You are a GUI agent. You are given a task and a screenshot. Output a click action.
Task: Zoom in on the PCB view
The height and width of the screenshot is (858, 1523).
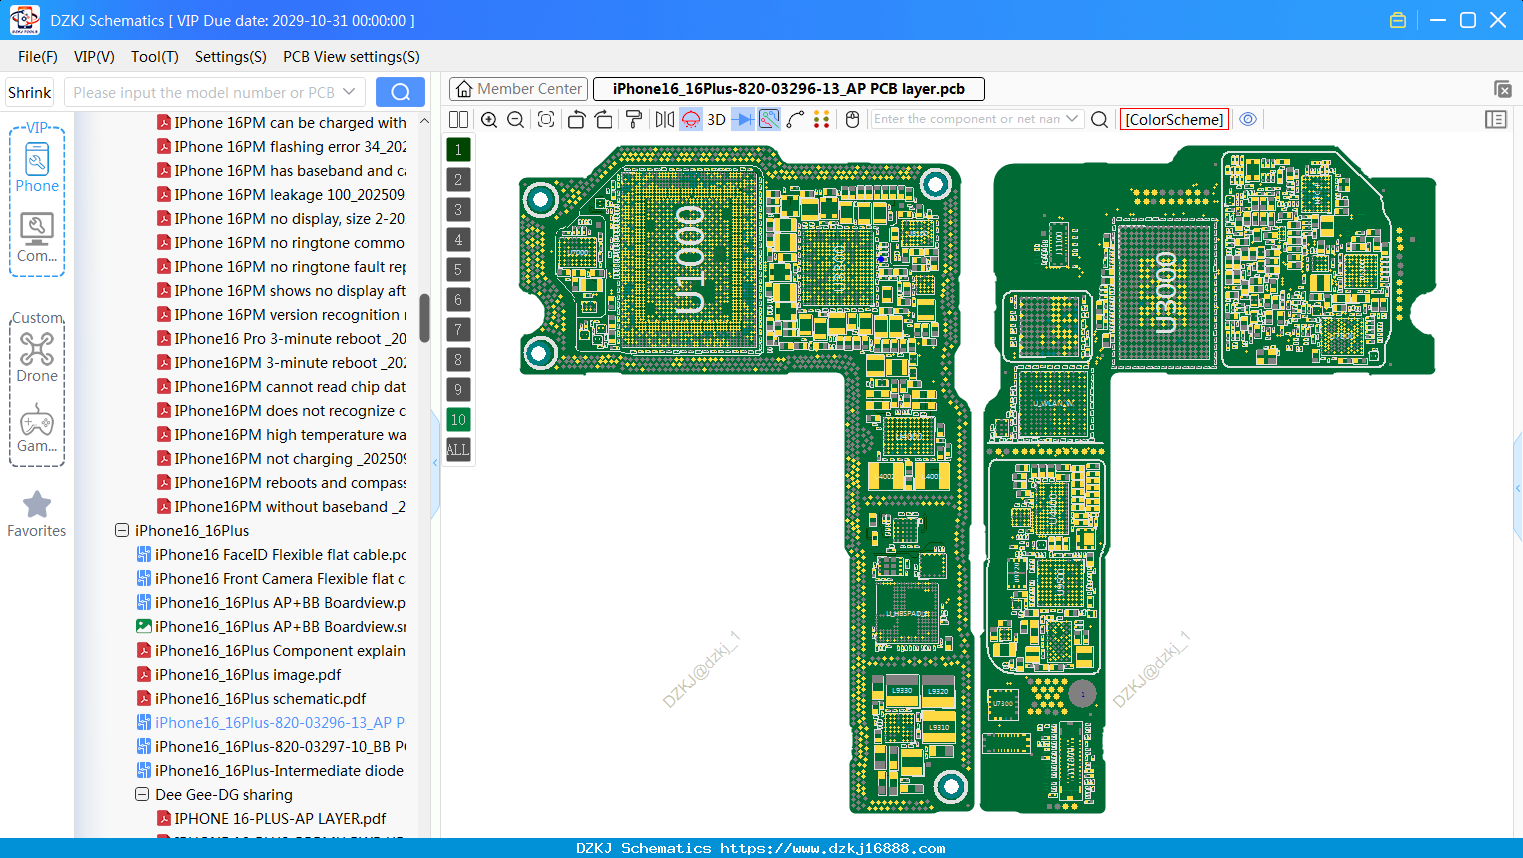[489, 119]
